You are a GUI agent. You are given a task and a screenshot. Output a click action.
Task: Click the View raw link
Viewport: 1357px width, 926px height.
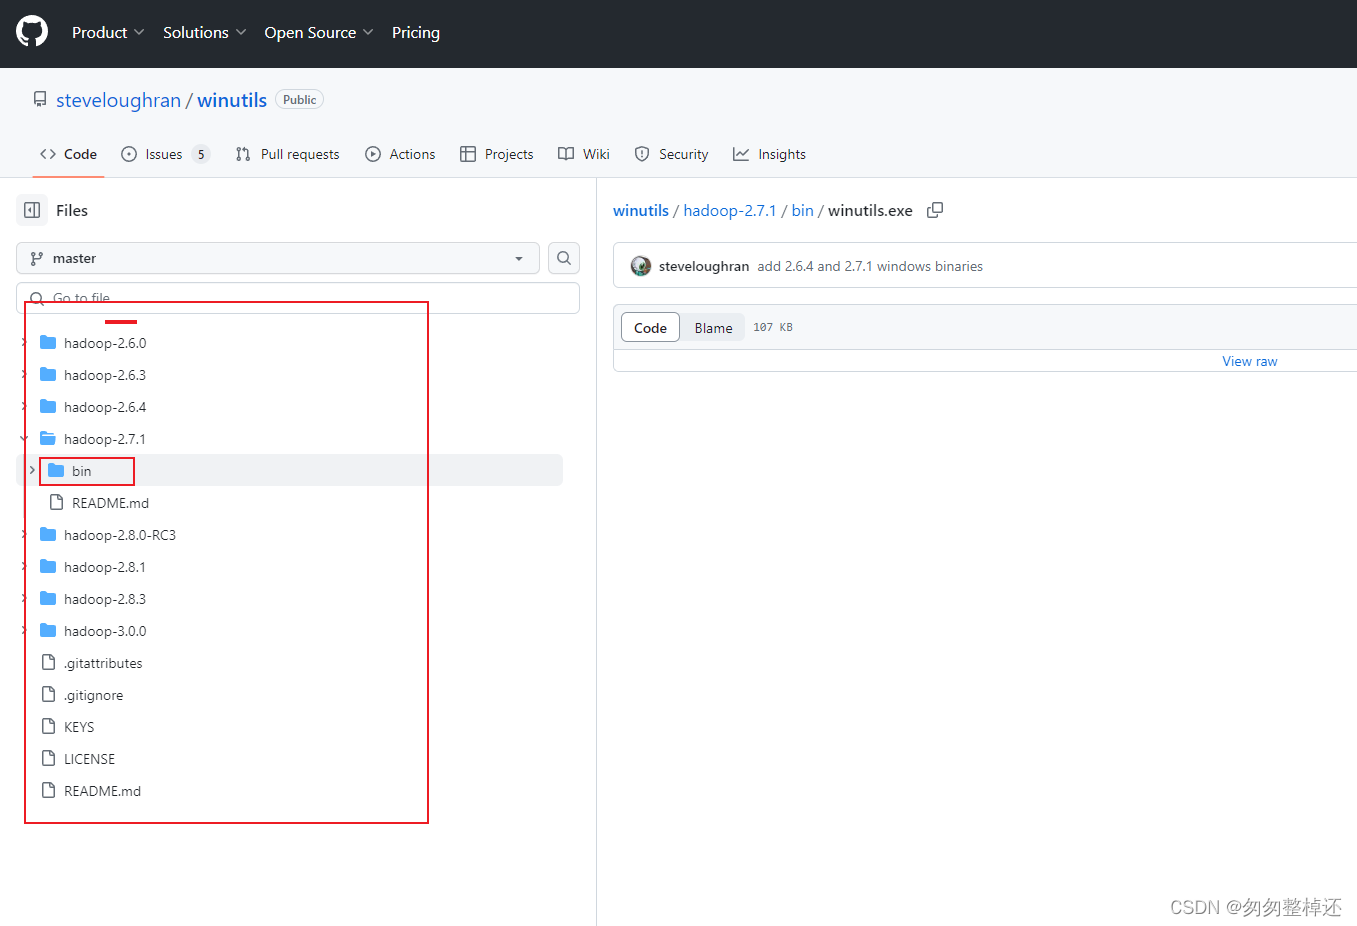pyautogui.click(x=1249, y=361)
